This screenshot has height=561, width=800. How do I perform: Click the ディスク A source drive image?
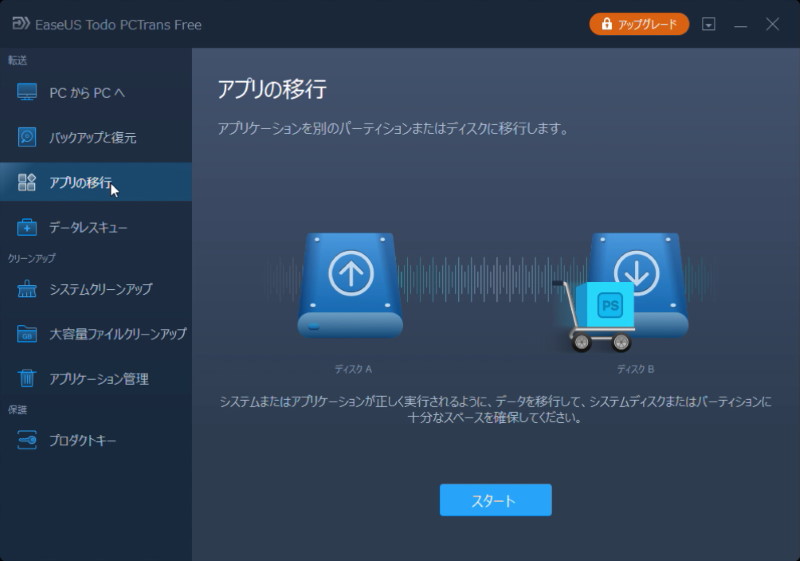[x=350, y=286]
